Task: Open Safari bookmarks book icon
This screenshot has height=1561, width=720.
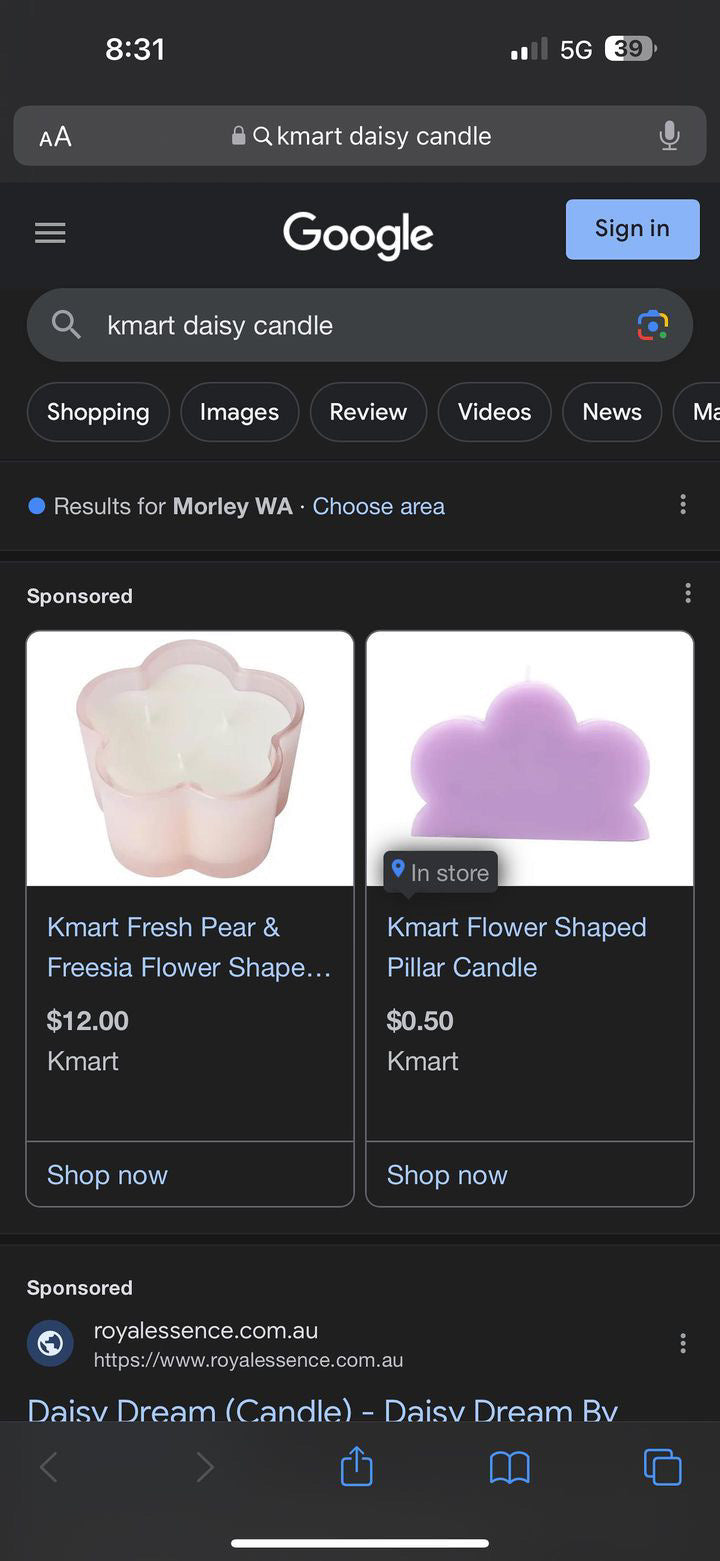Action: (x=509, y=1467)
